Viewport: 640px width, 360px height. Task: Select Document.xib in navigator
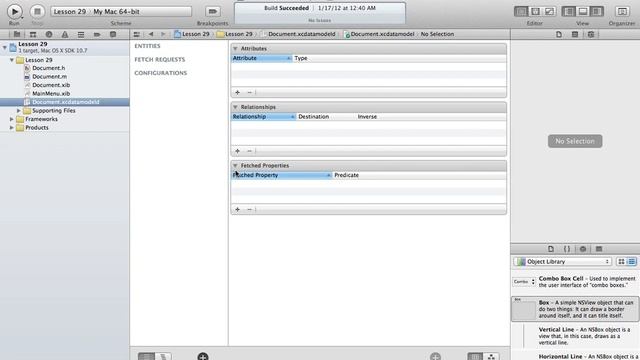click(51, 85)
